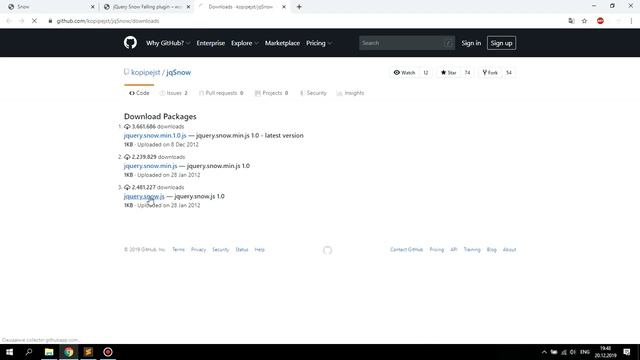Switch to the Security tab
Viewport: 640px width, 360px height.
(x=313, y=93)
